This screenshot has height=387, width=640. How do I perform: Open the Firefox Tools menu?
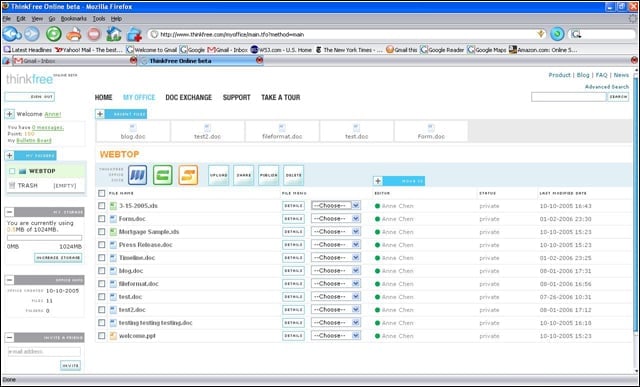coord(99,19)
